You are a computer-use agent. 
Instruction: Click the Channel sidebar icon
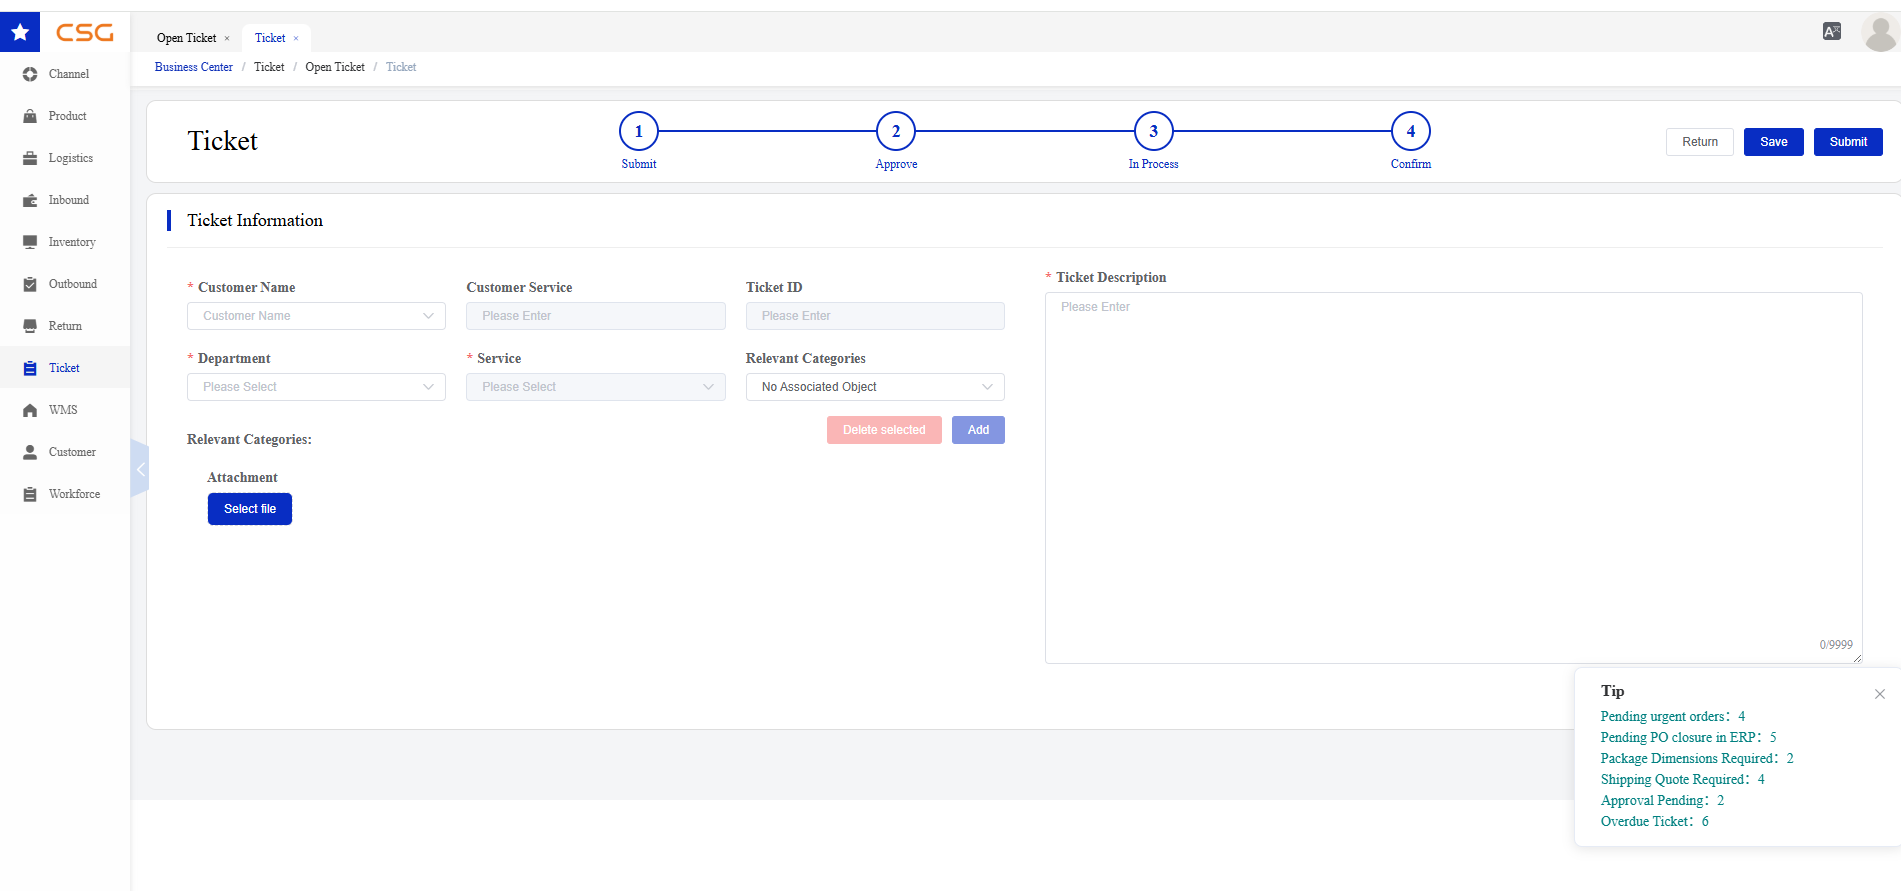30,74
